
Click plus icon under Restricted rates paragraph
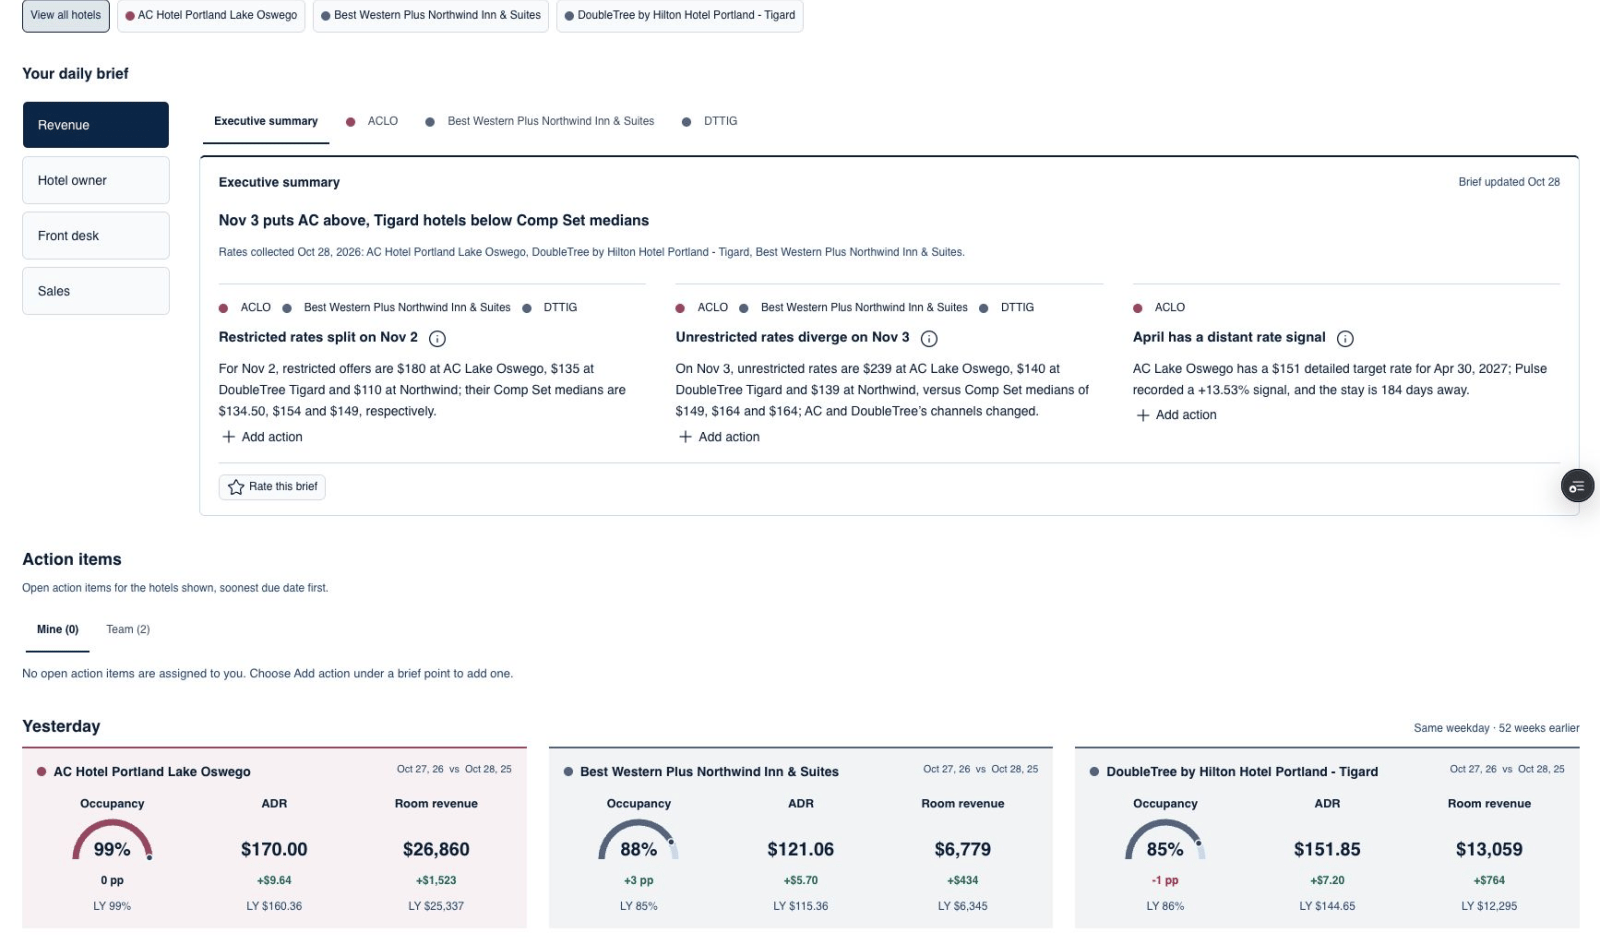pos(229,437)
